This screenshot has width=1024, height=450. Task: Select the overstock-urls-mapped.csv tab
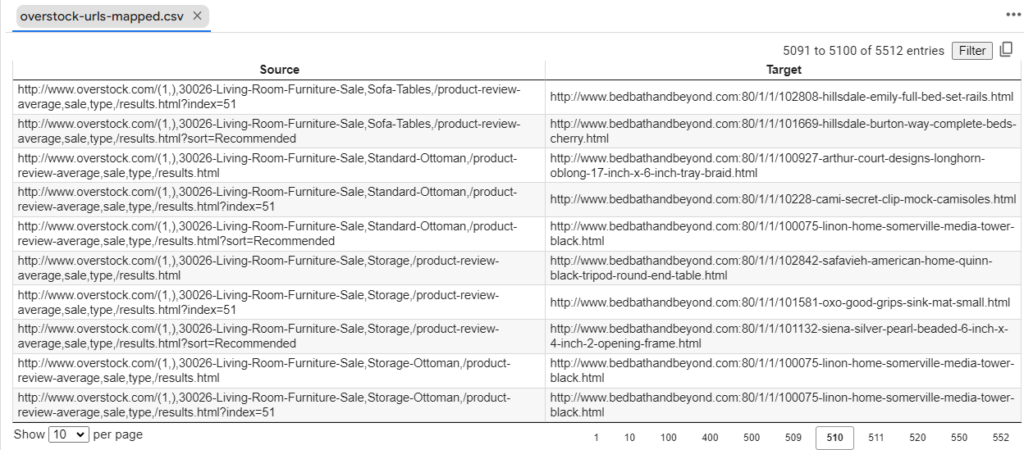tap(111, 17)
